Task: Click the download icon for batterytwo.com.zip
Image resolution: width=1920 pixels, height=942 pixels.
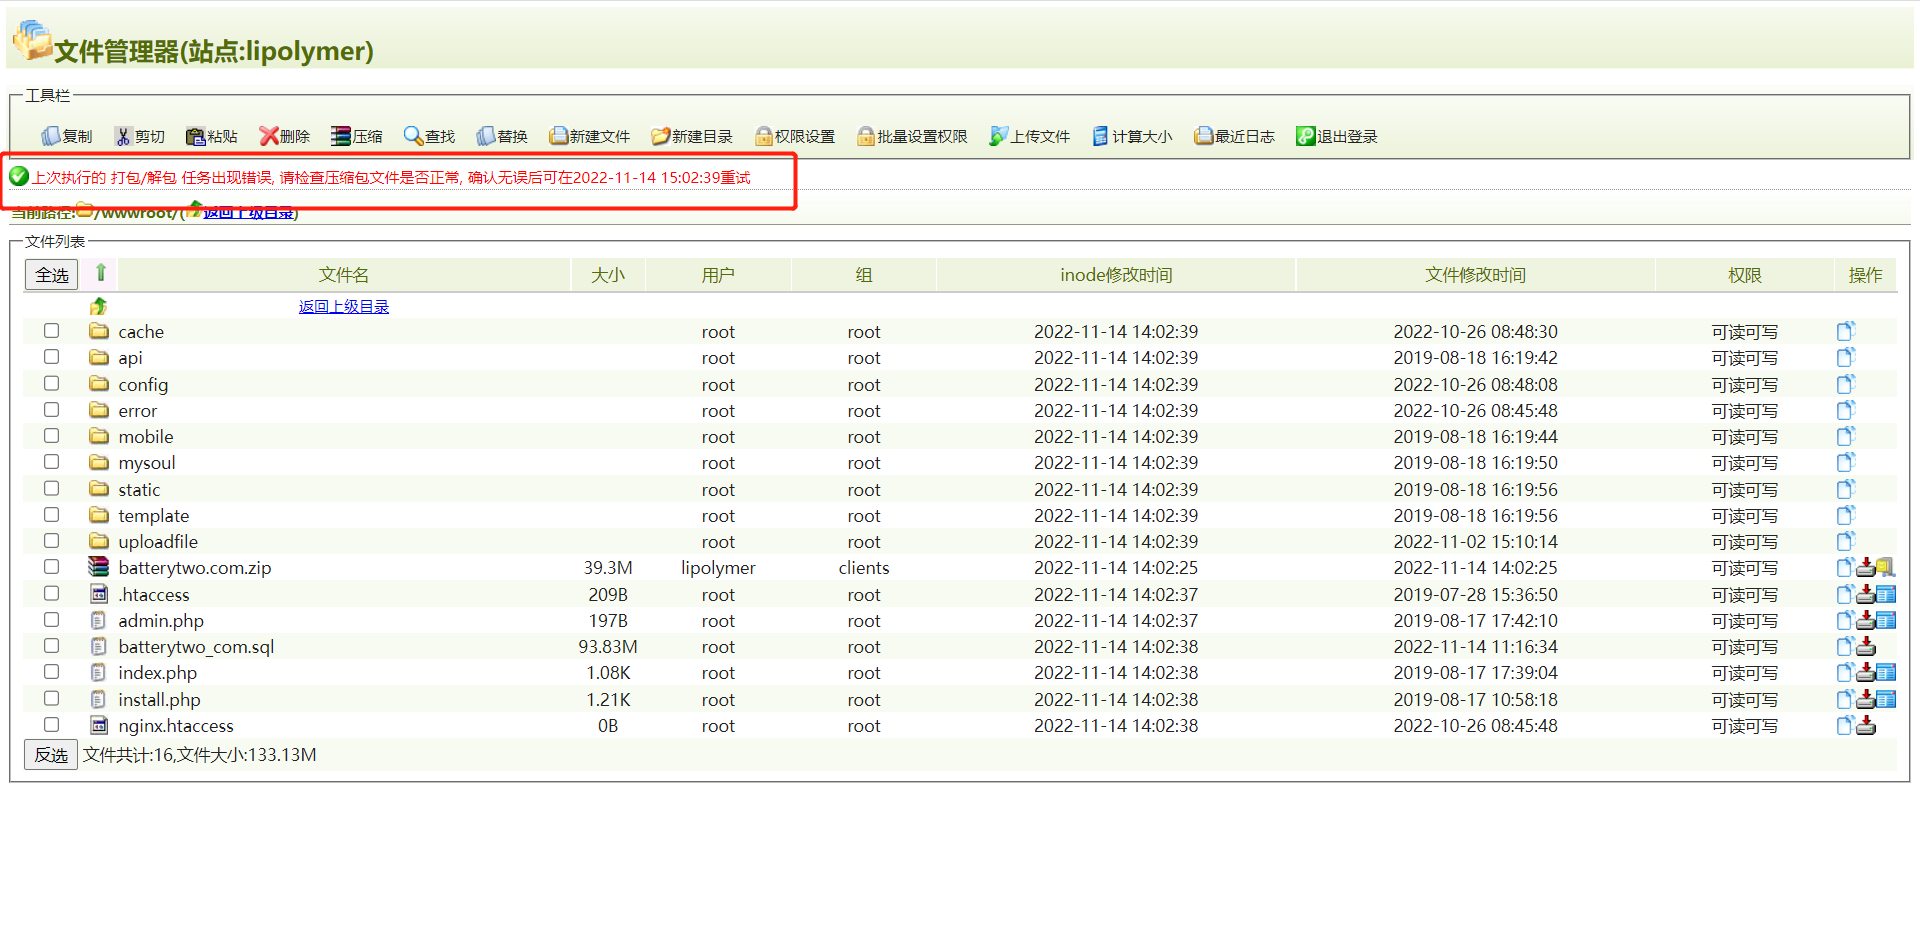Action: click(x=1866, y=568)
